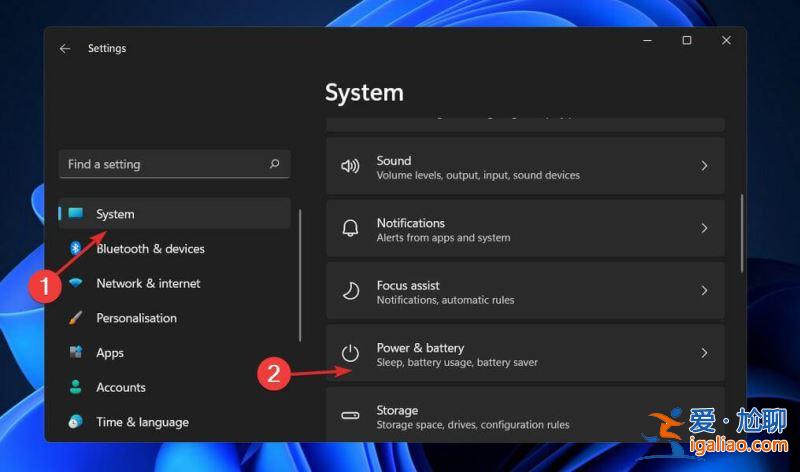Click the search magnifier icon

point(274,164)
